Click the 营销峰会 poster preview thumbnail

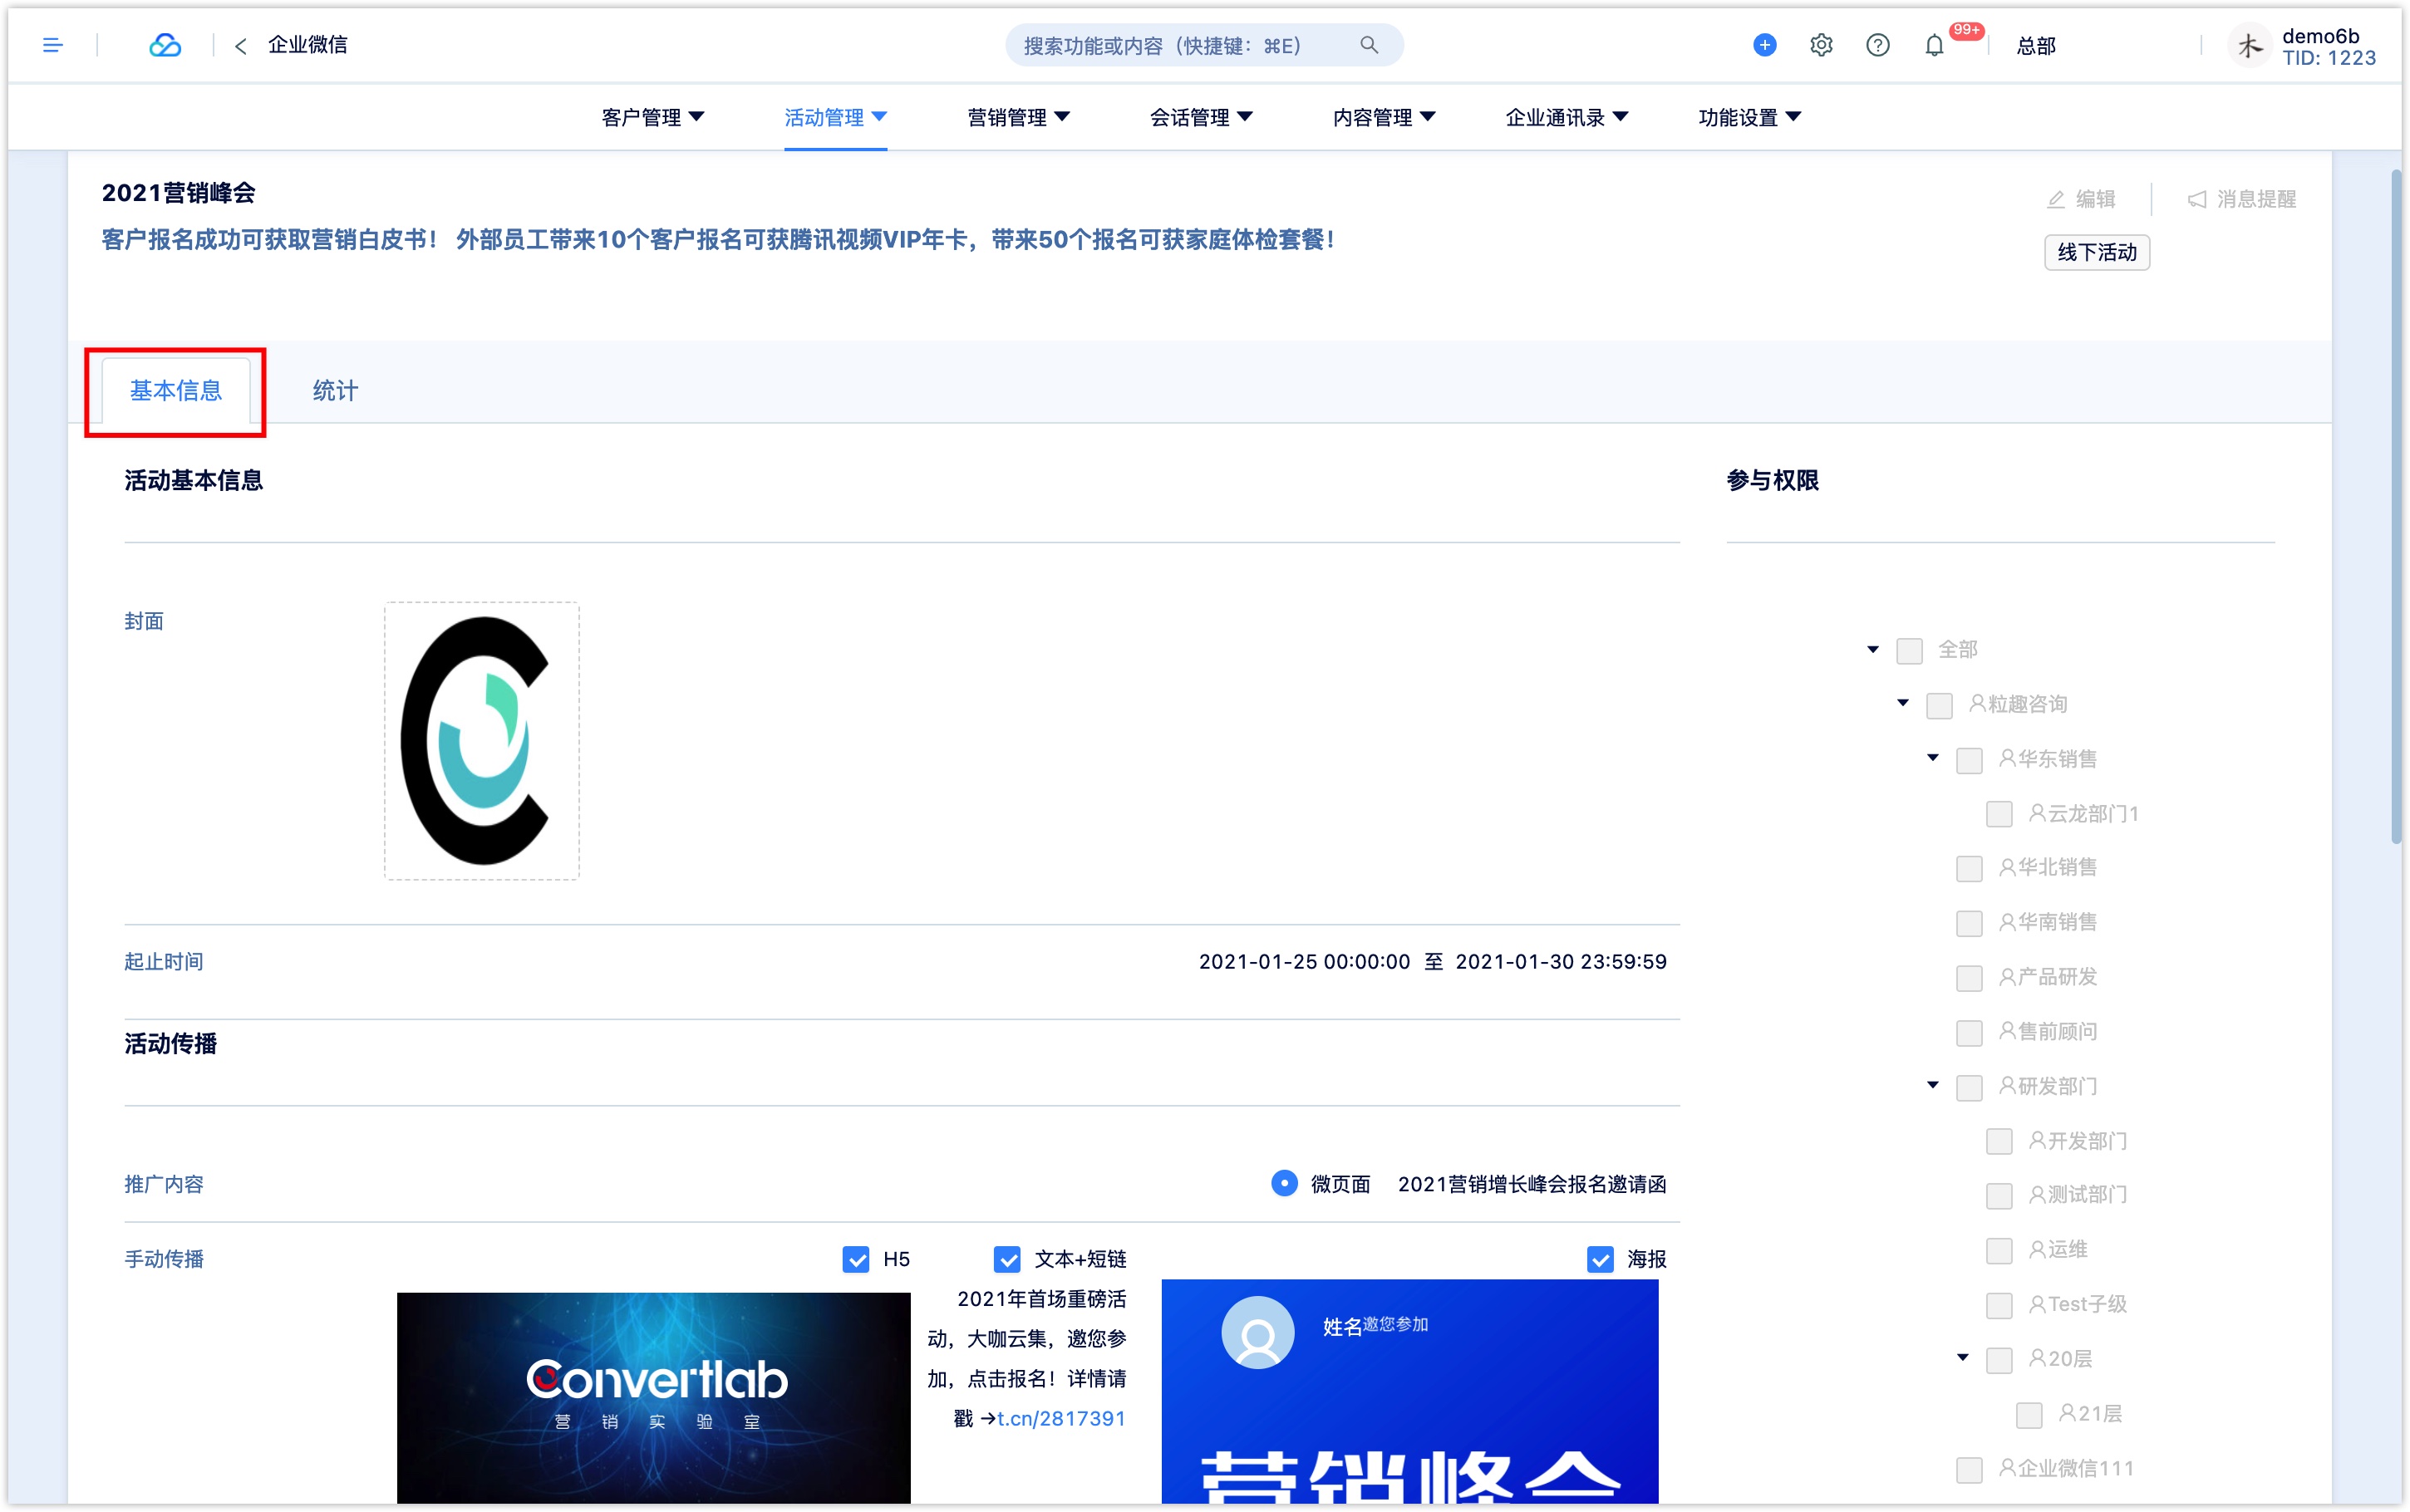1410,1391
